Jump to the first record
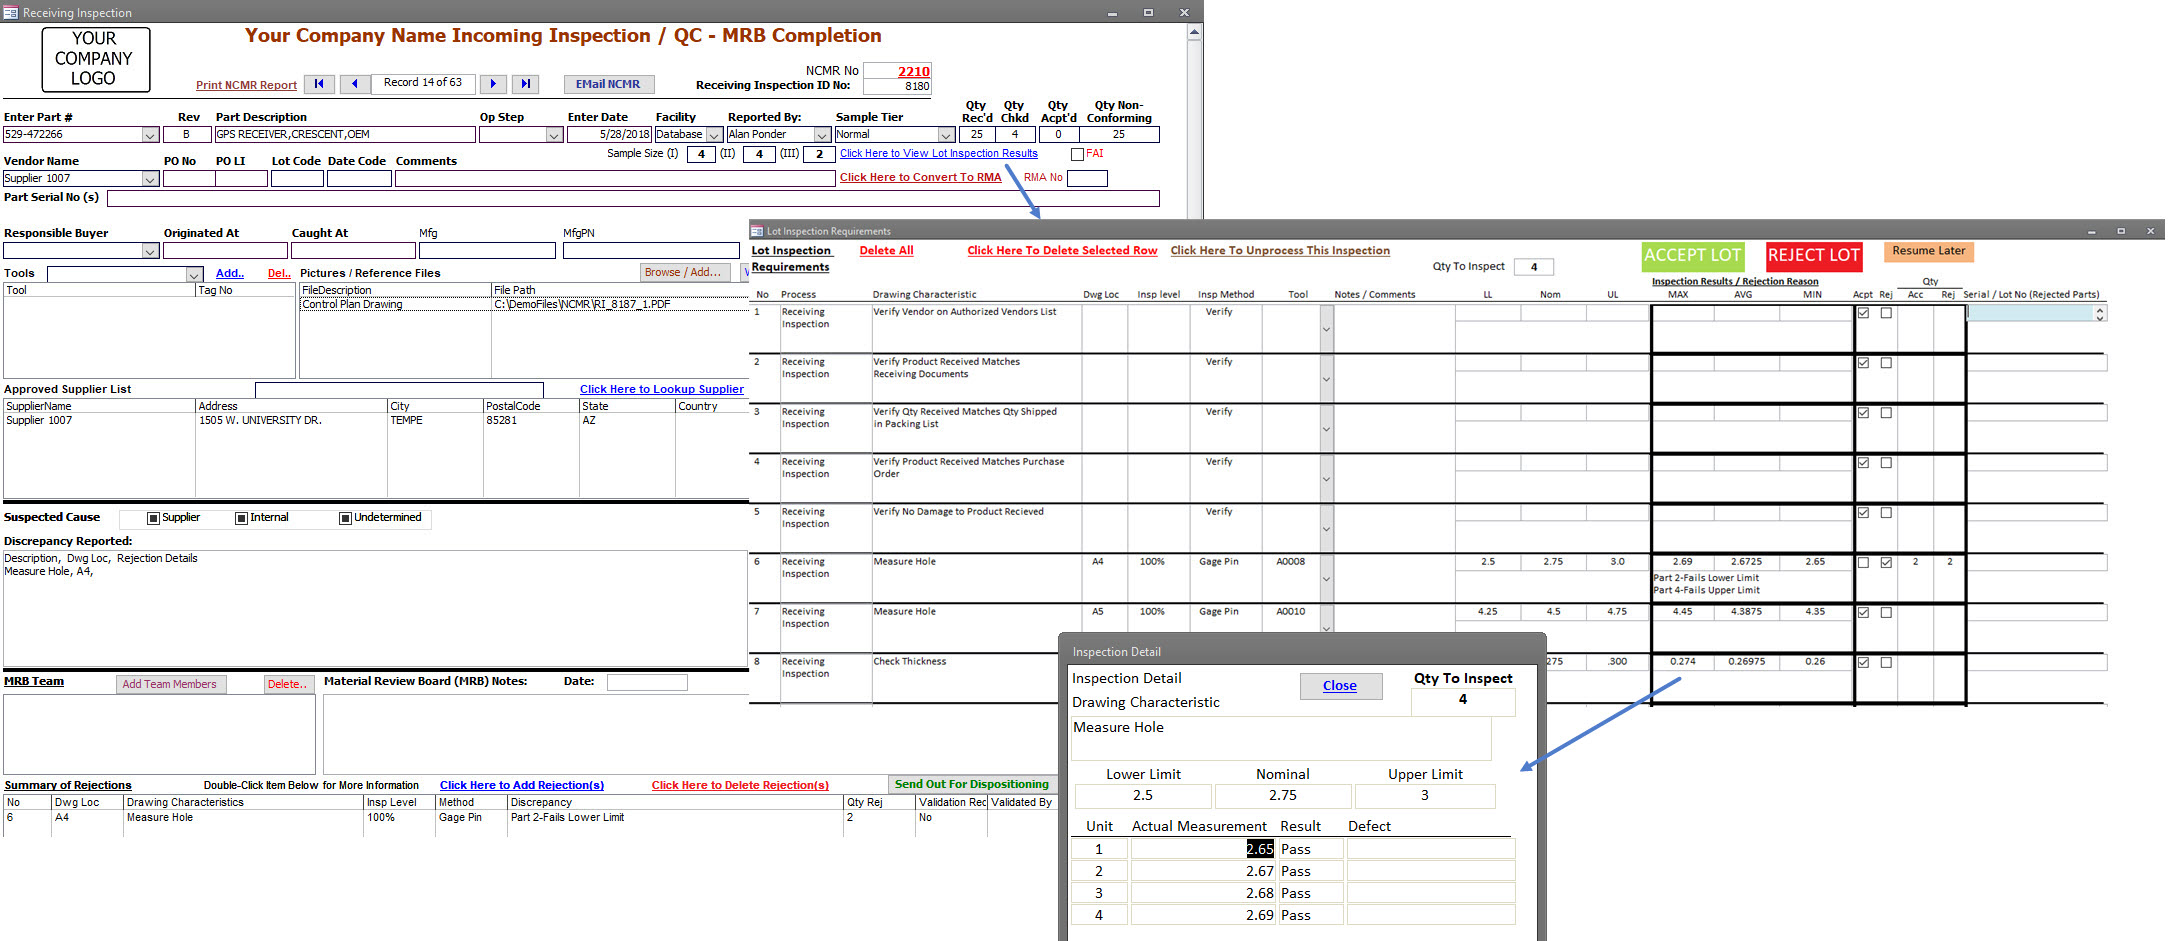Viewport: 2175px width, 941px height. pyautogui.click(x=320, y=84)
